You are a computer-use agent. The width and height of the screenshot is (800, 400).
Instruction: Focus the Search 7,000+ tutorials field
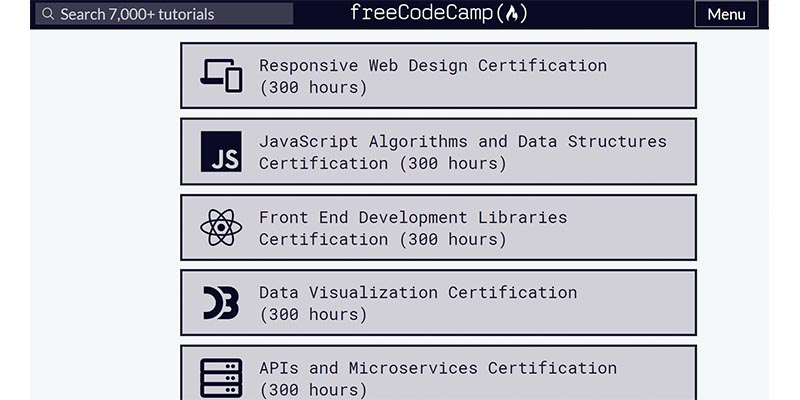[164, 14]
